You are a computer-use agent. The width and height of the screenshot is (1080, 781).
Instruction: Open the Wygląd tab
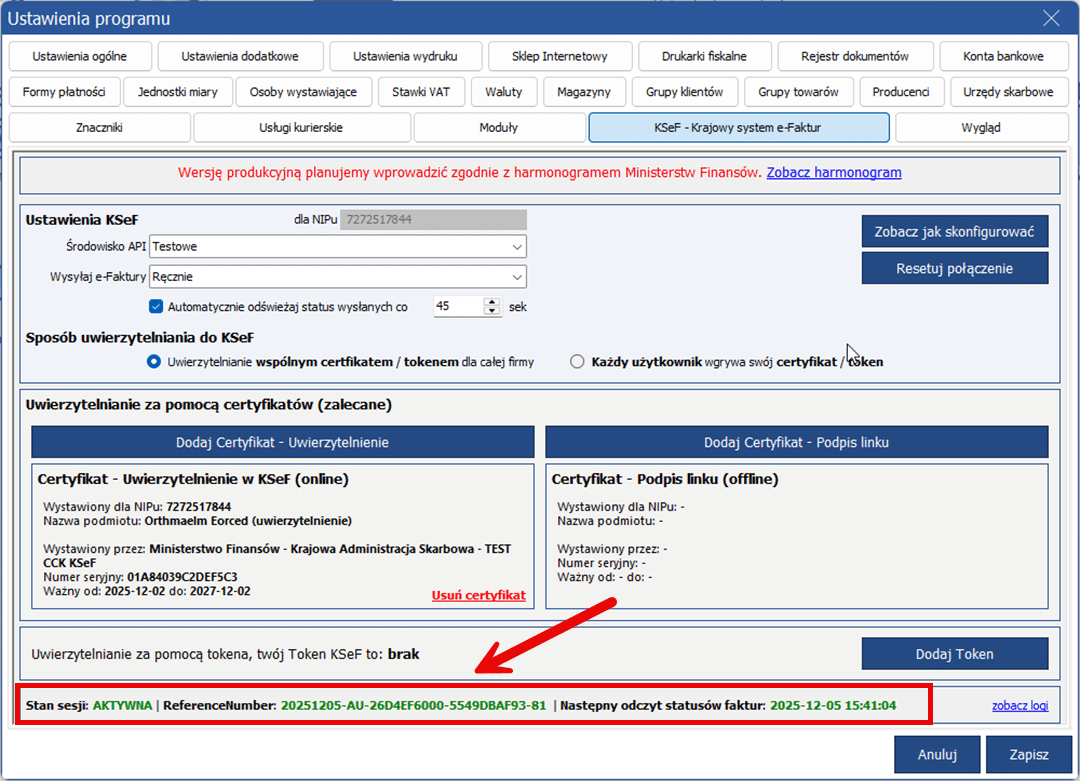point(980,128)
